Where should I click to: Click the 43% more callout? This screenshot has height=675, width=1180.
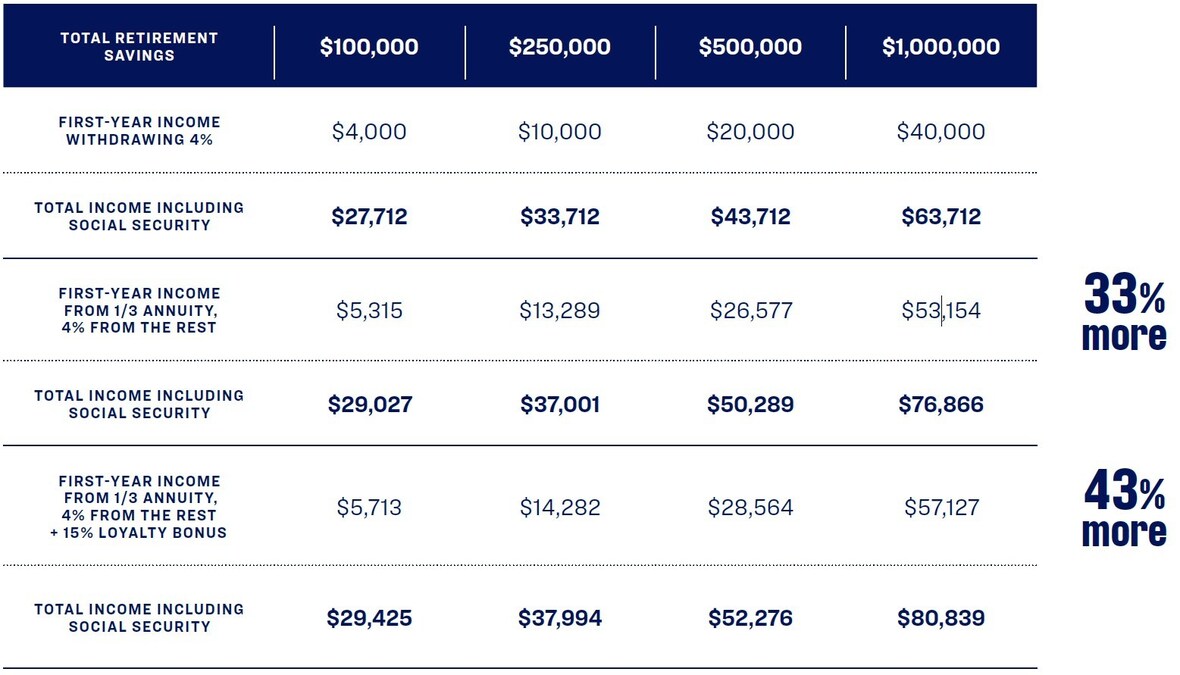[1124, 509]
